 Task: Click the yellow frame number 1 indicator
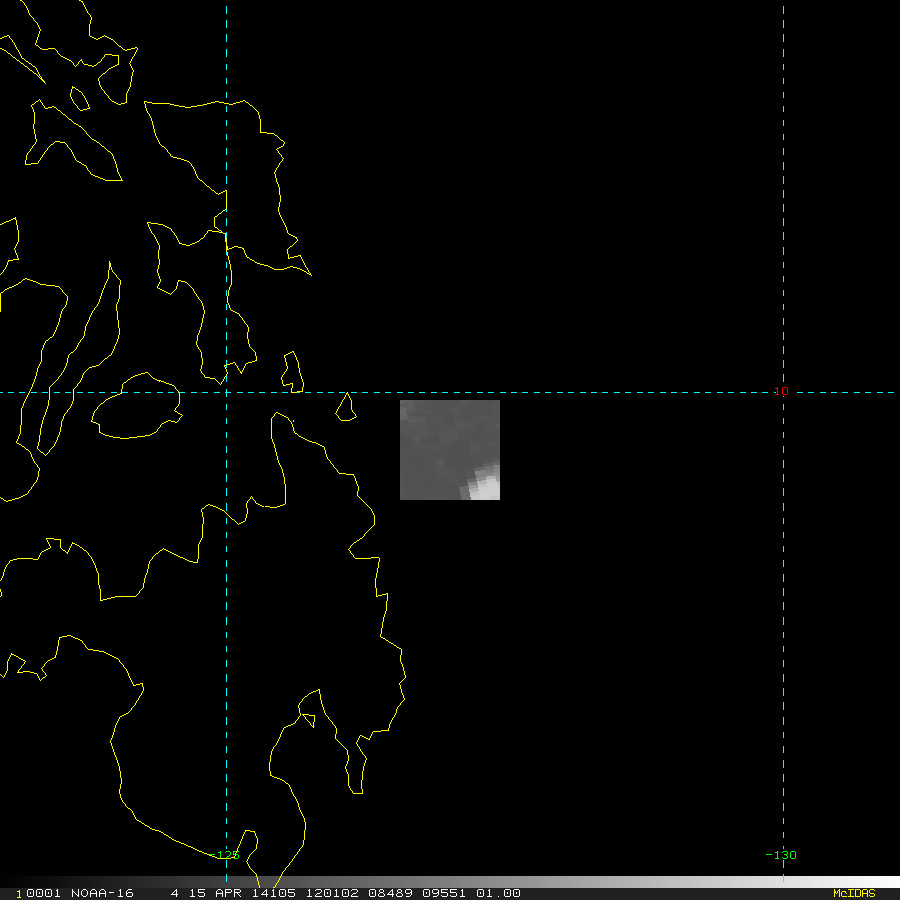pyautogui.click(x=19, y=894)
